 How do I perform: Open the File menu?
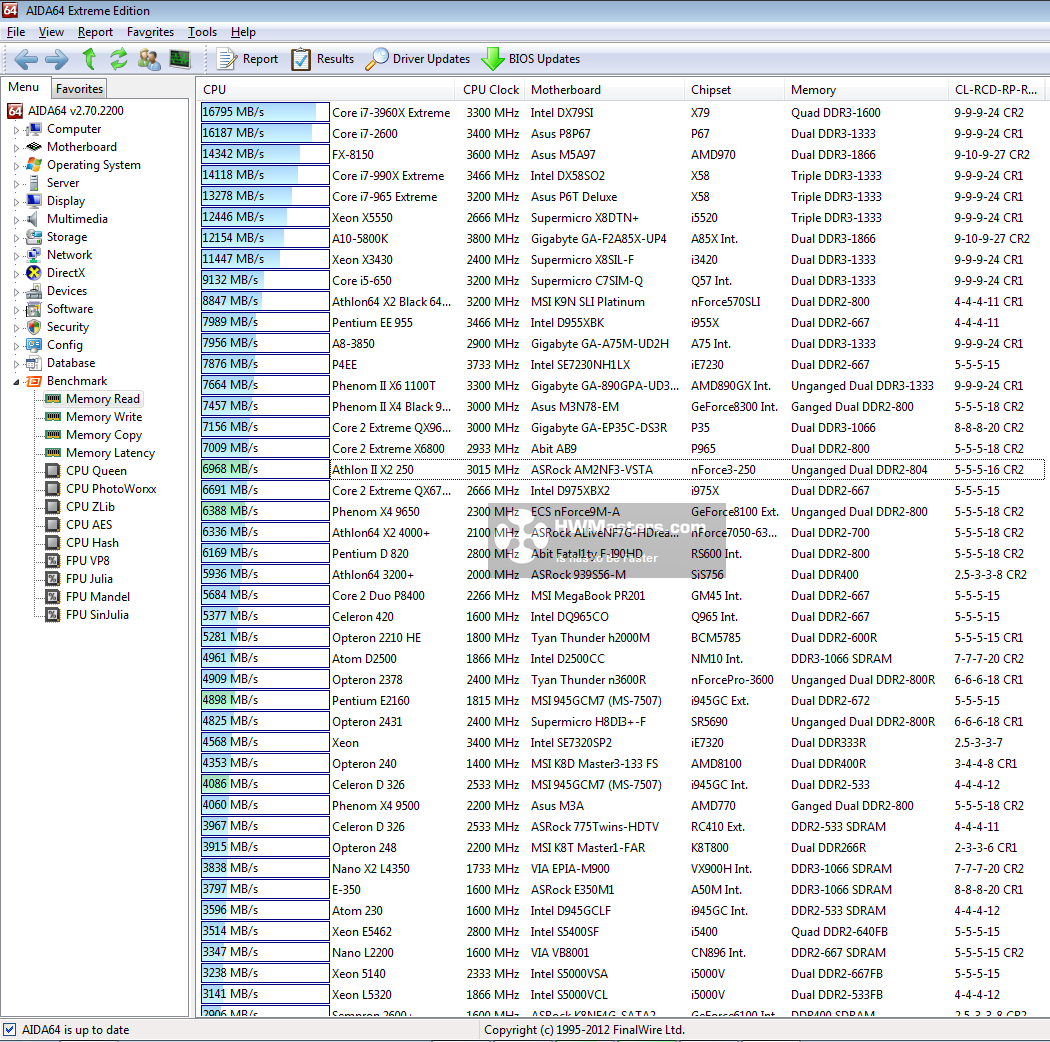(x=16, y=32)
